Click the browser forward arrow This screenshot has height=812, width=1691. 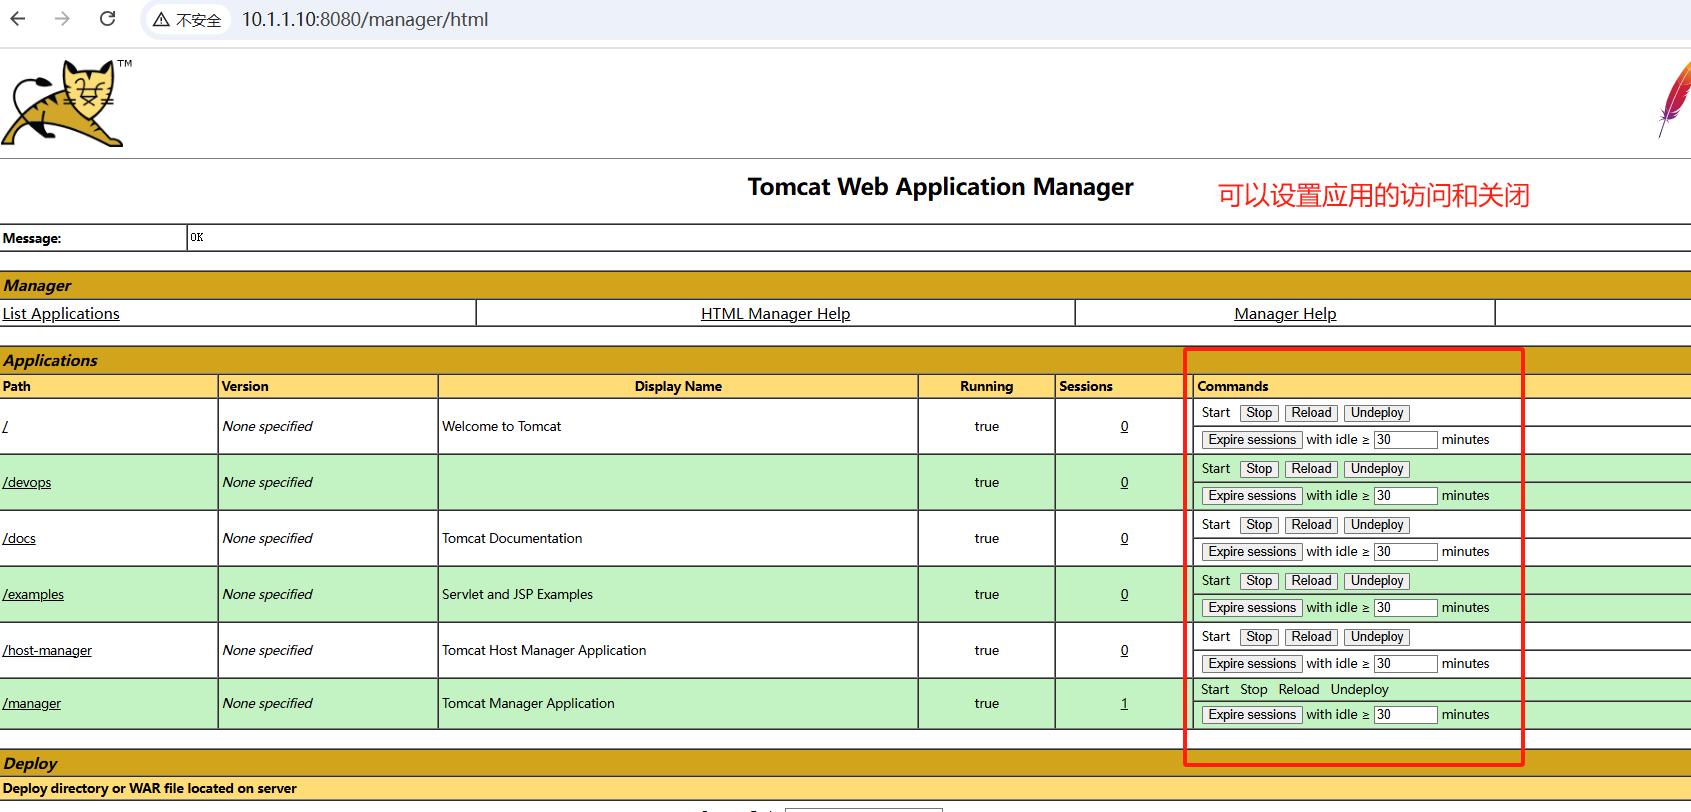pos(62,19)
